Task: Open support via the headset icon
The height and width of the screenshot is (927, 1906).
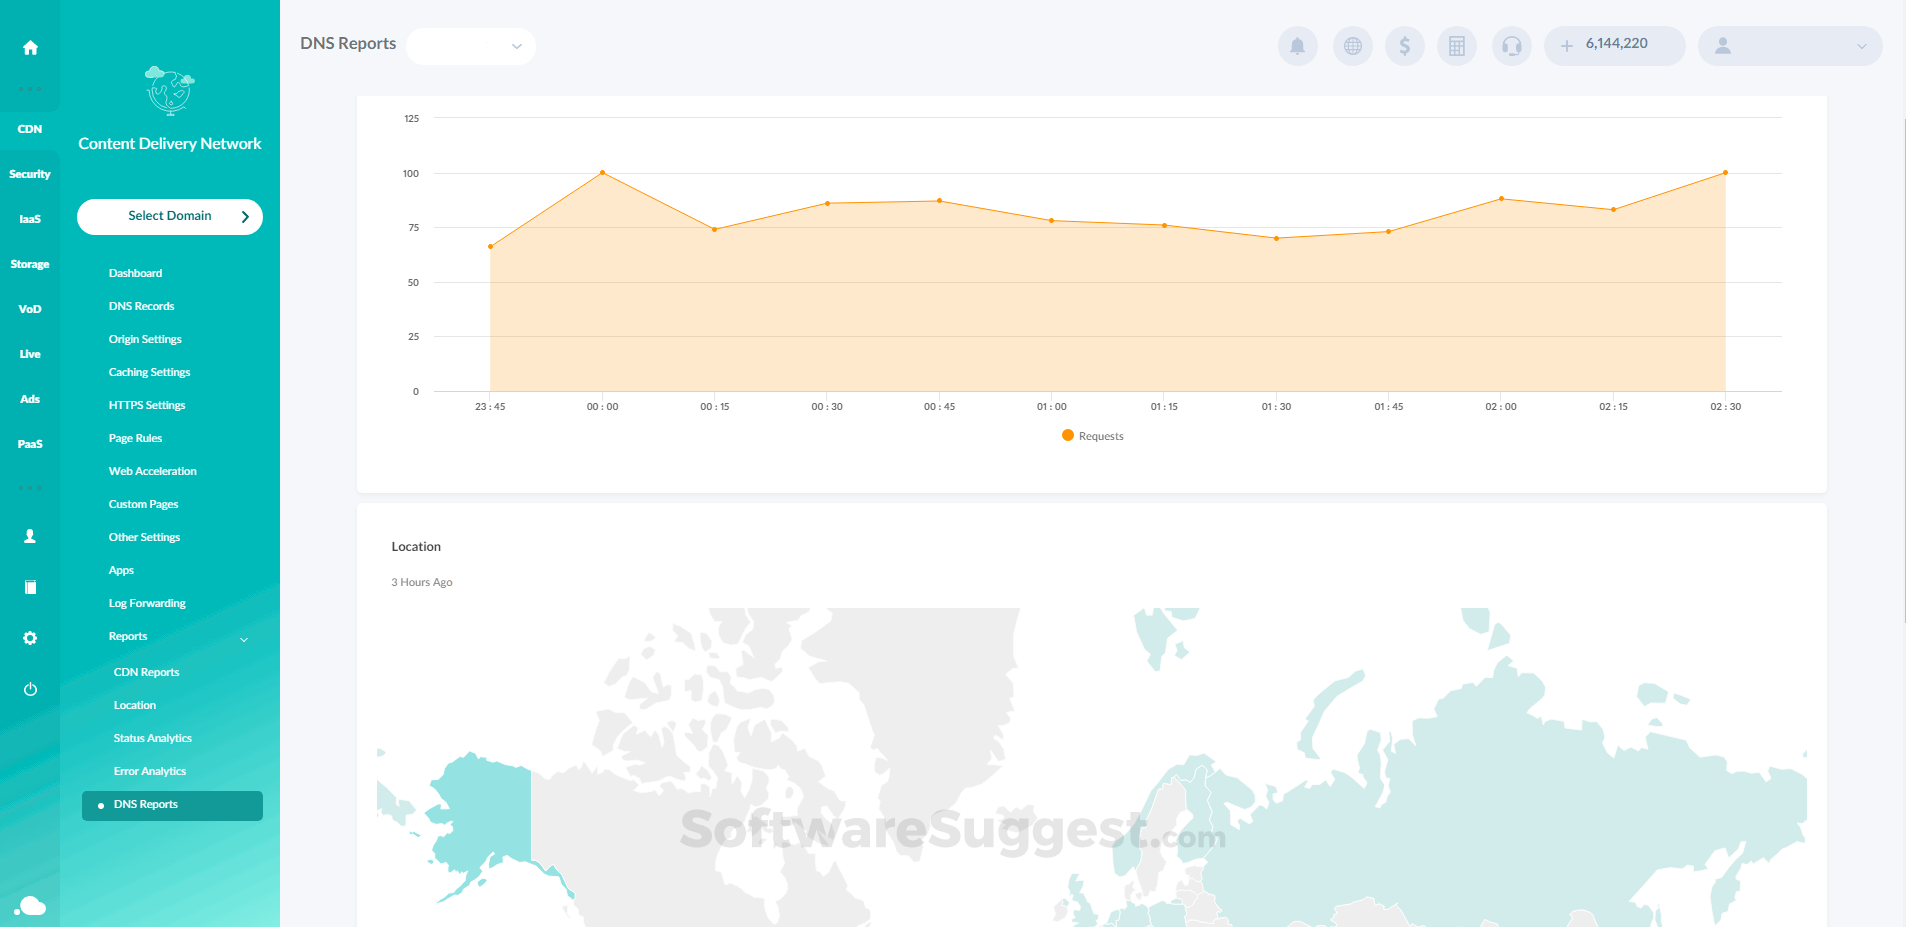Action: 1512,46
